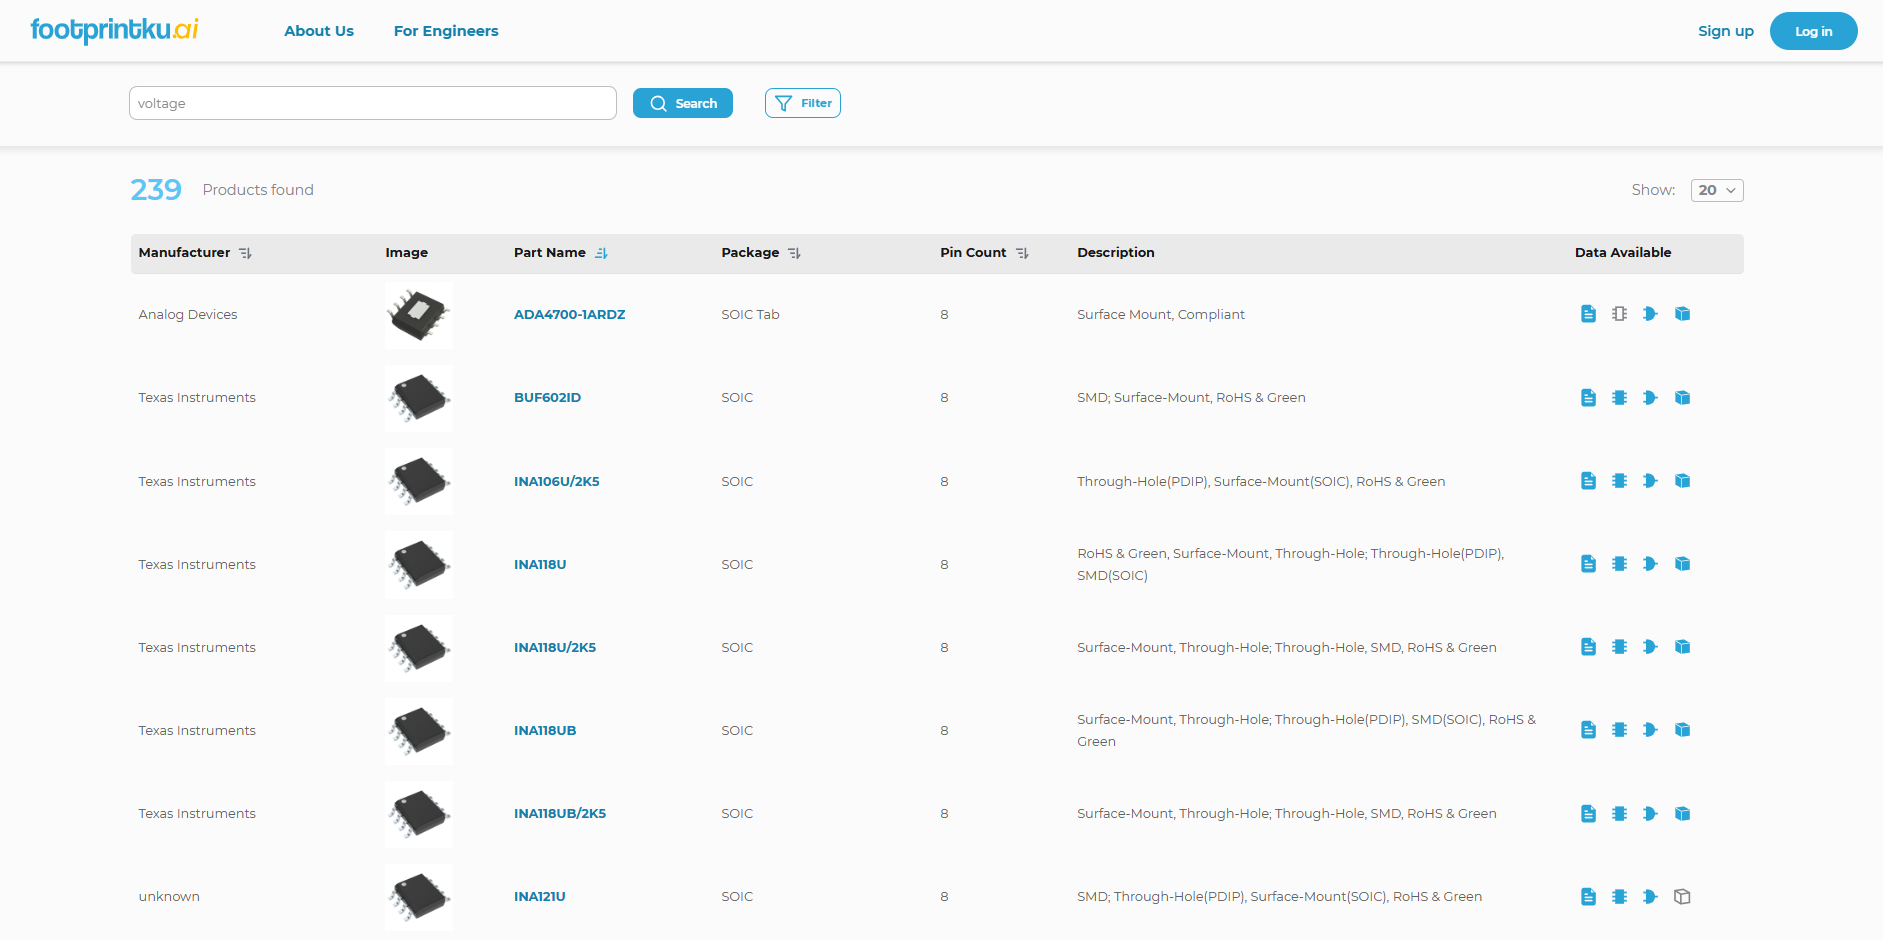Open datasheet icon for BUF602ID

[x=1588, y=398]
